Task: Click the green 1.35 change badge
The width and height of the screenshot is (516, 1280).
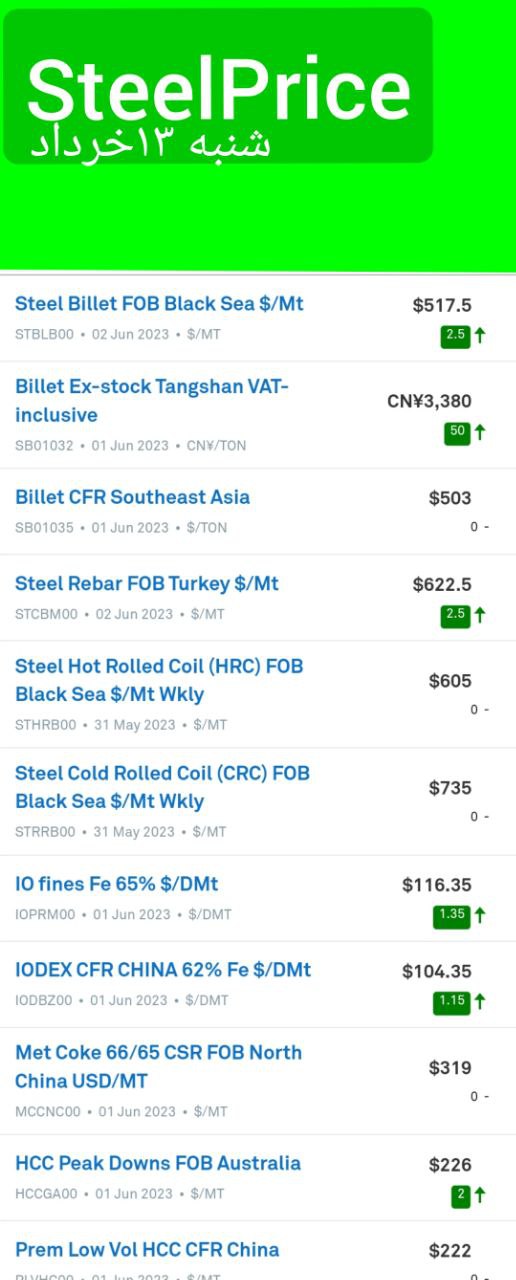Action: pos(452,916)
